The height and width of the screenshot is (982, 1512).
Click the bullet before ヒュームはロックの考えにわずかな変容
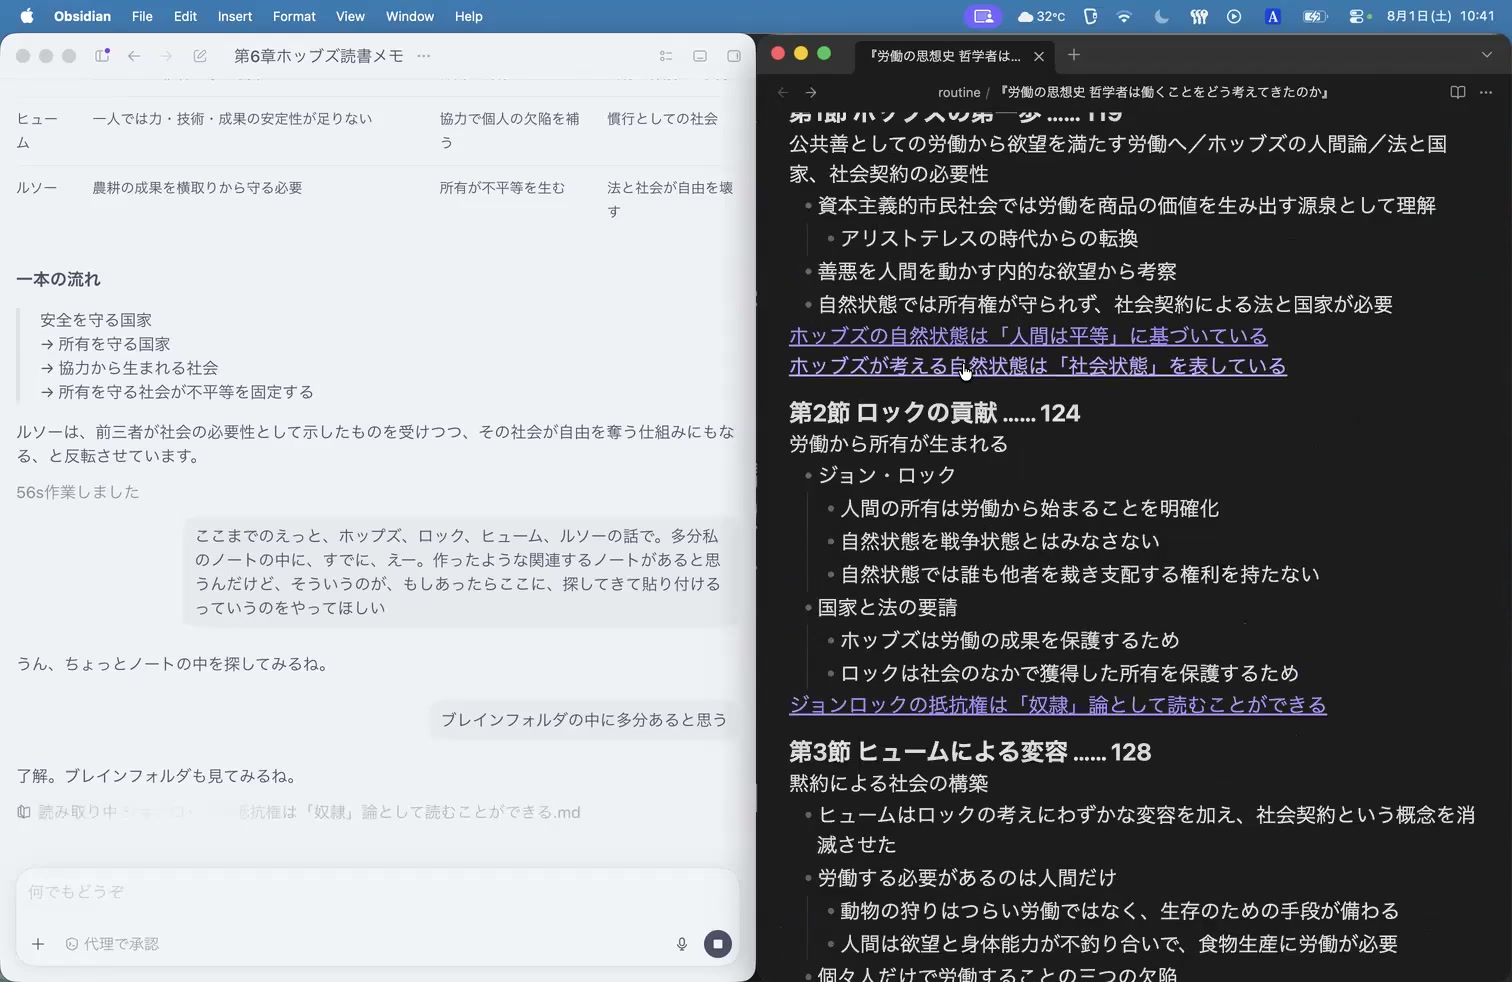pyautogui.click(x=808, y=816)
